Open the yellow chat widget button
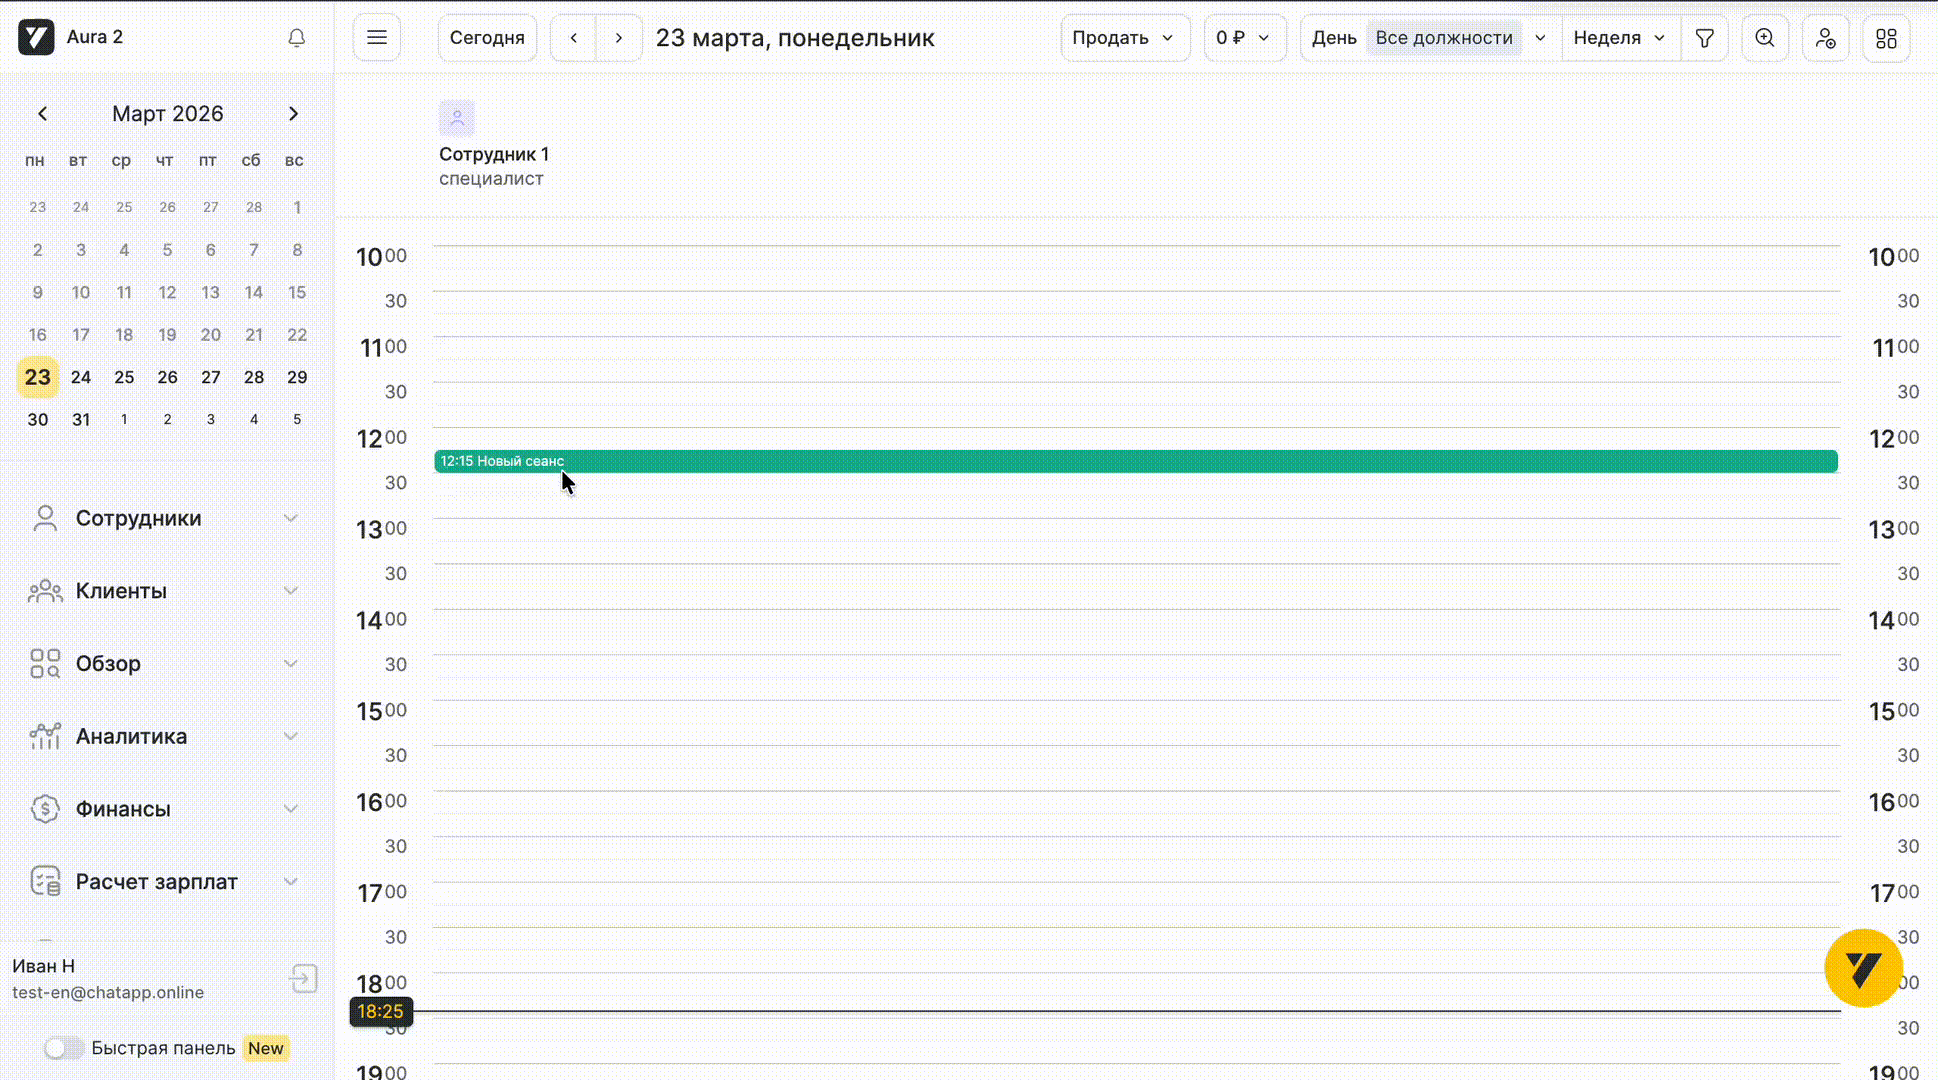The width and height of the screenshot is (1938, 1080). point(1862,968)
